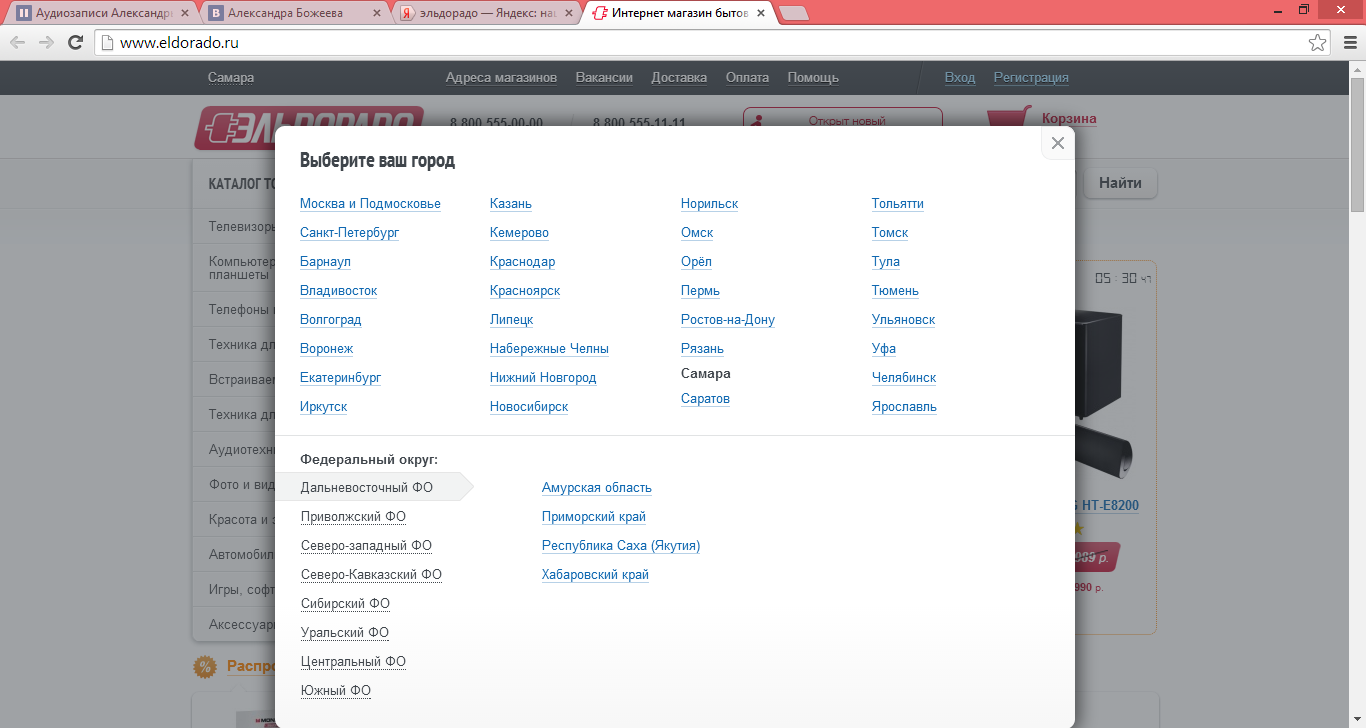The height and width of the screenshot is (728, 1366).
Task: Open the Вакансии link
Action: tap(604, 78)
